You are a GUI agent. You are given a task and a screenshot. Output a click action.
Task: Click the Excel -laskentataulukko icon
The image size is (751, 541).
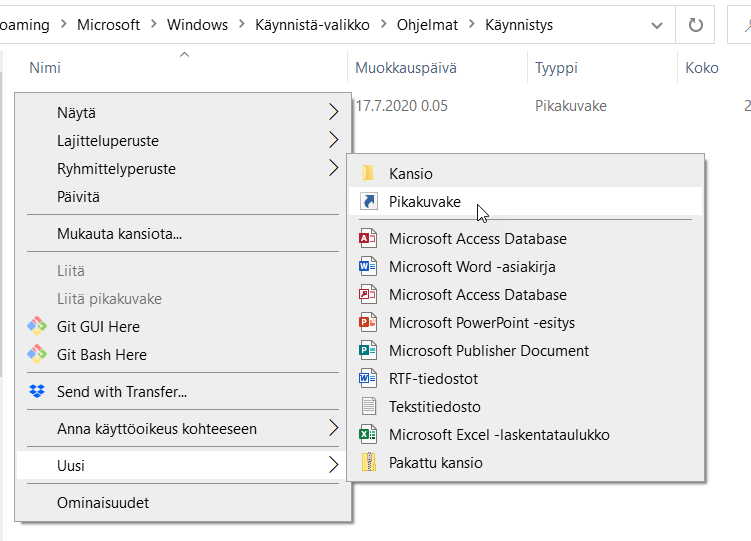point(369,435)
